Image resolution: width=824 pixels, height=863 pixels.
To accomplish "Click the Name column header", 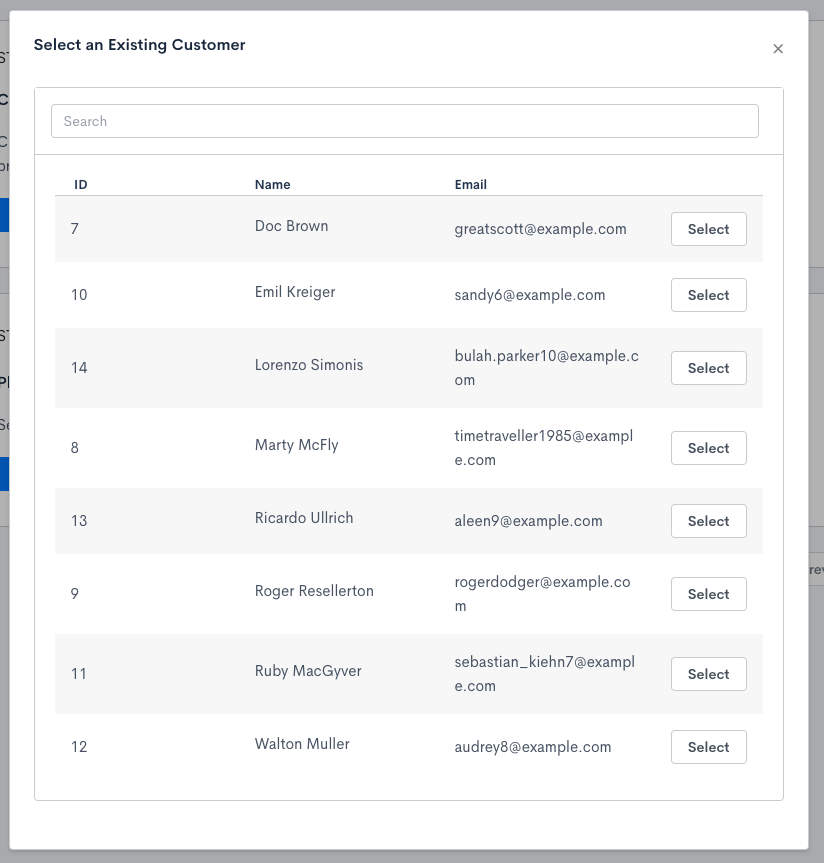I will pos(272,185).
